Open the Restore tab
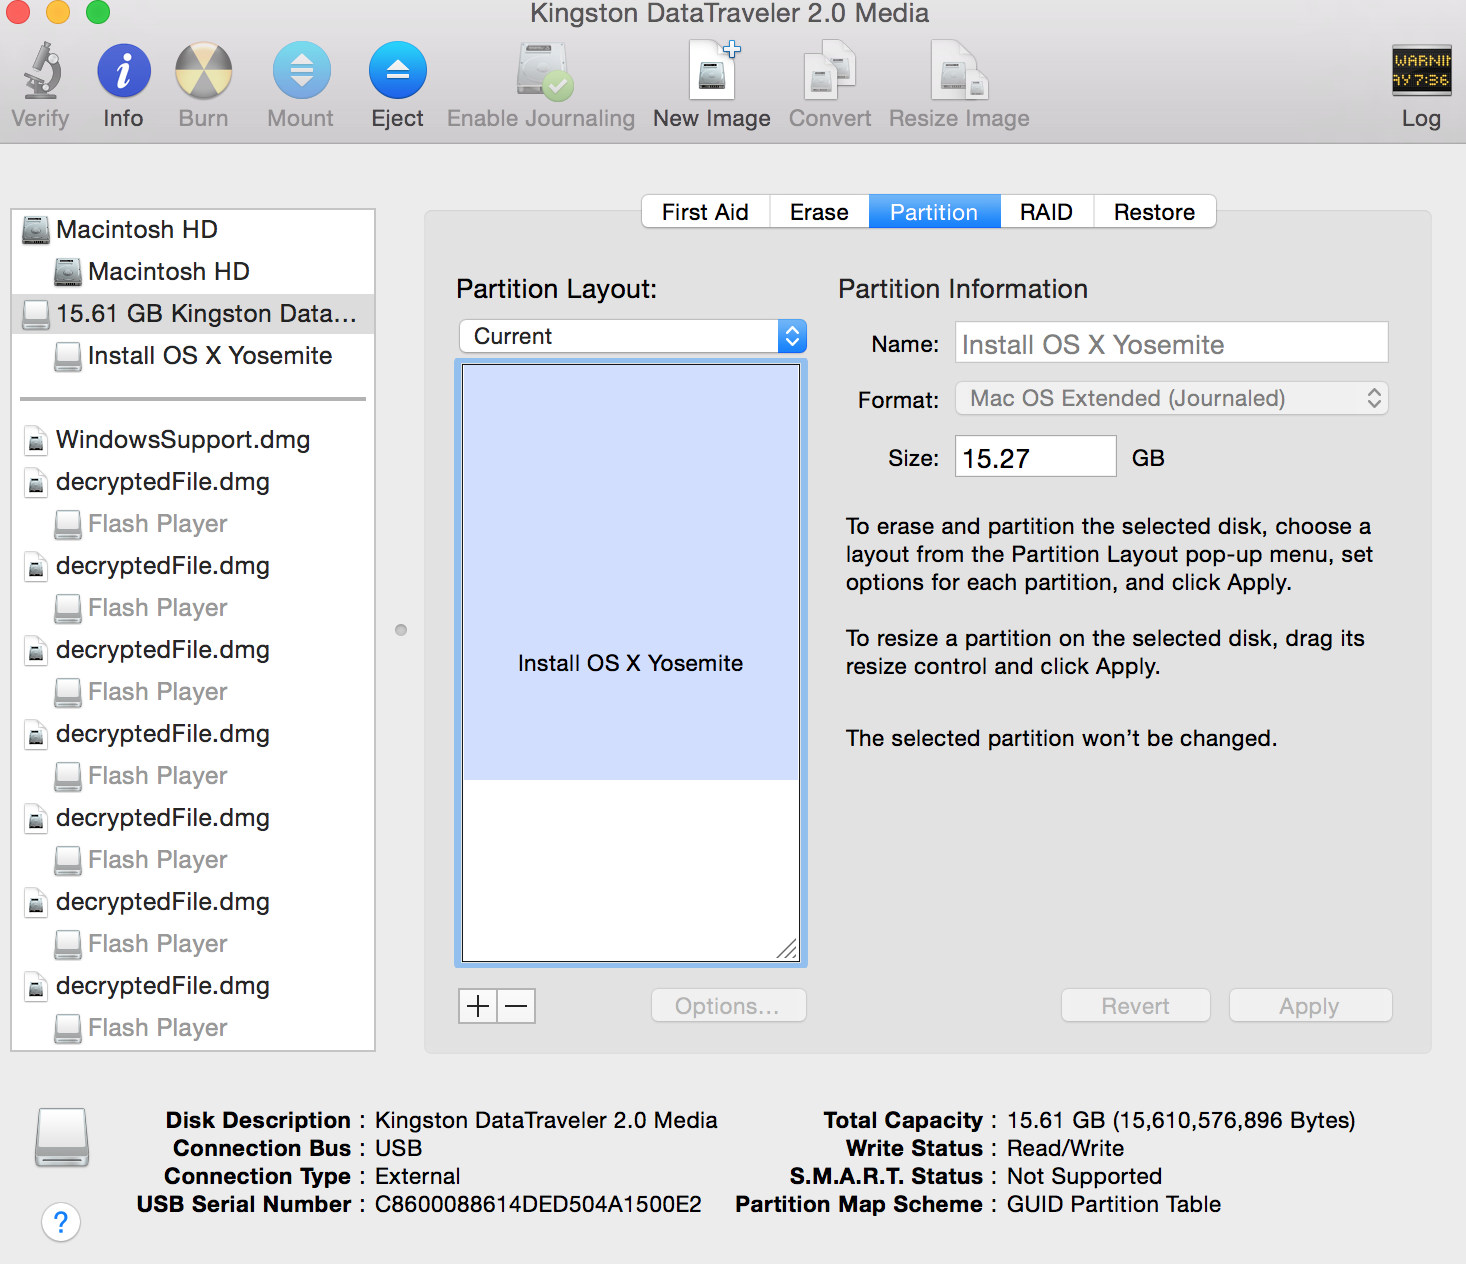 click(1154, 212)
